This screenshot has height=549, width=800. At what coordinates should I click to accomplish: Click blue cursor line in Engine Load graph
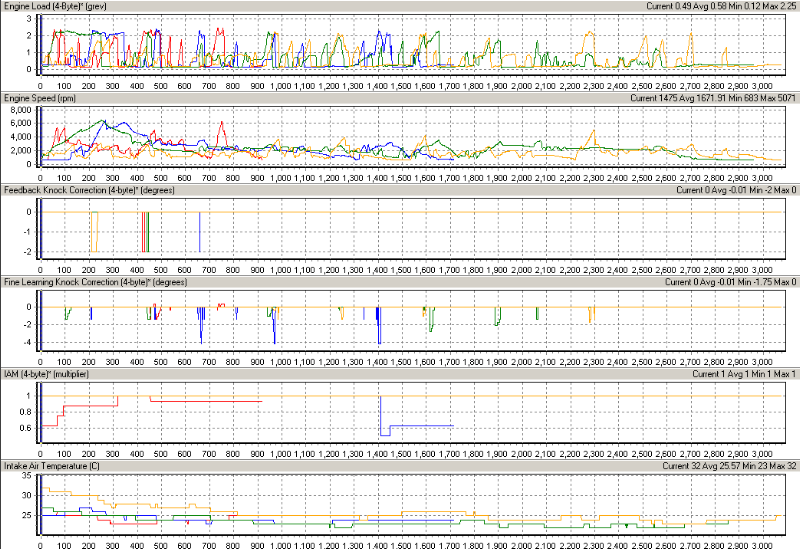[x=42, y=45]
